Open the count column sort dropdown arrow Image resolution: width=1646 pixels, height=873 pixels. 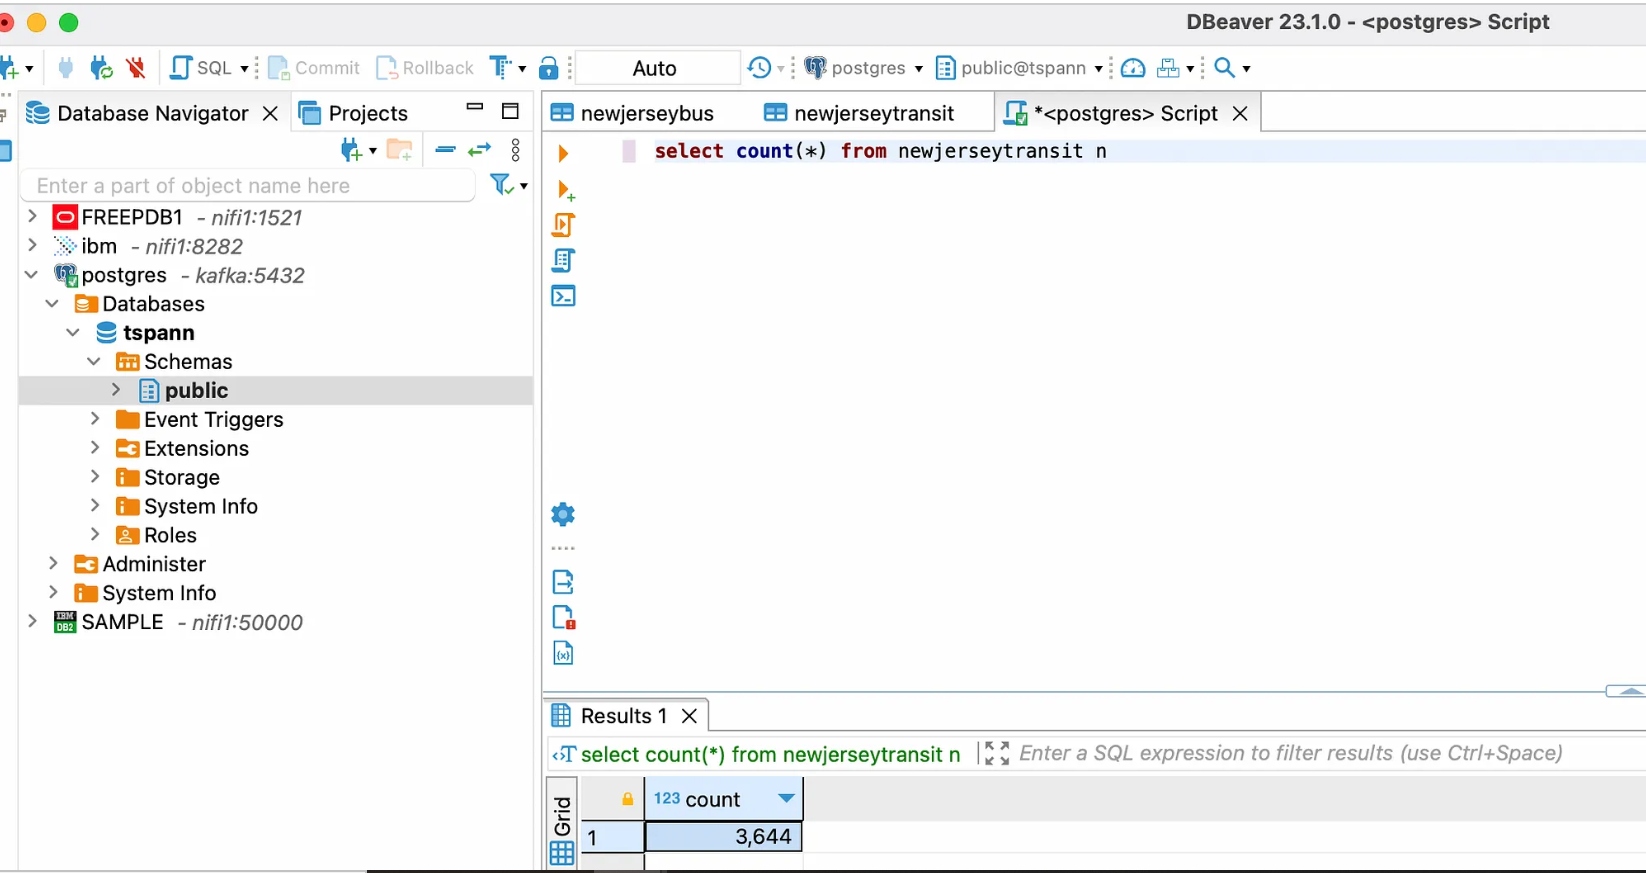786,798
